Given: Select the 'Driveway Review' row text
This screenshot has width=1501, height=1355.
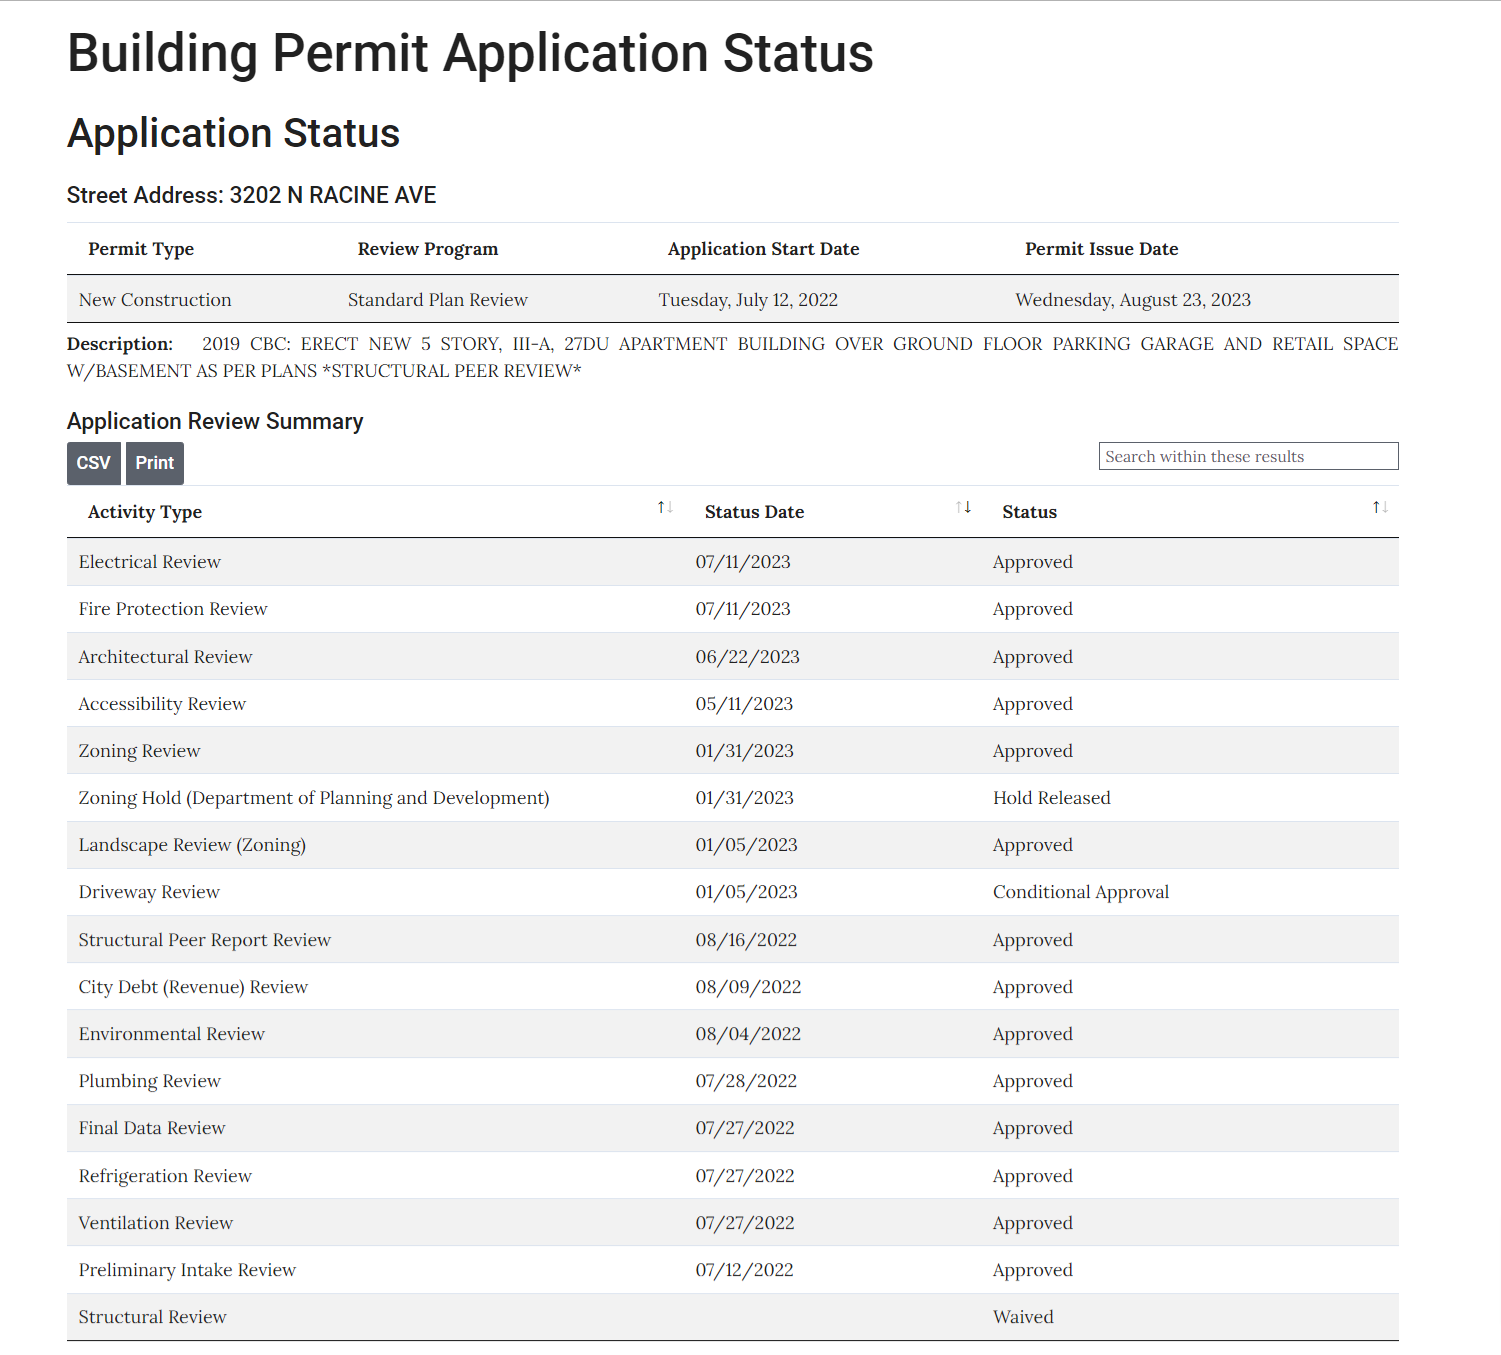Looking at the screenshot, I should tap(149, 892).
